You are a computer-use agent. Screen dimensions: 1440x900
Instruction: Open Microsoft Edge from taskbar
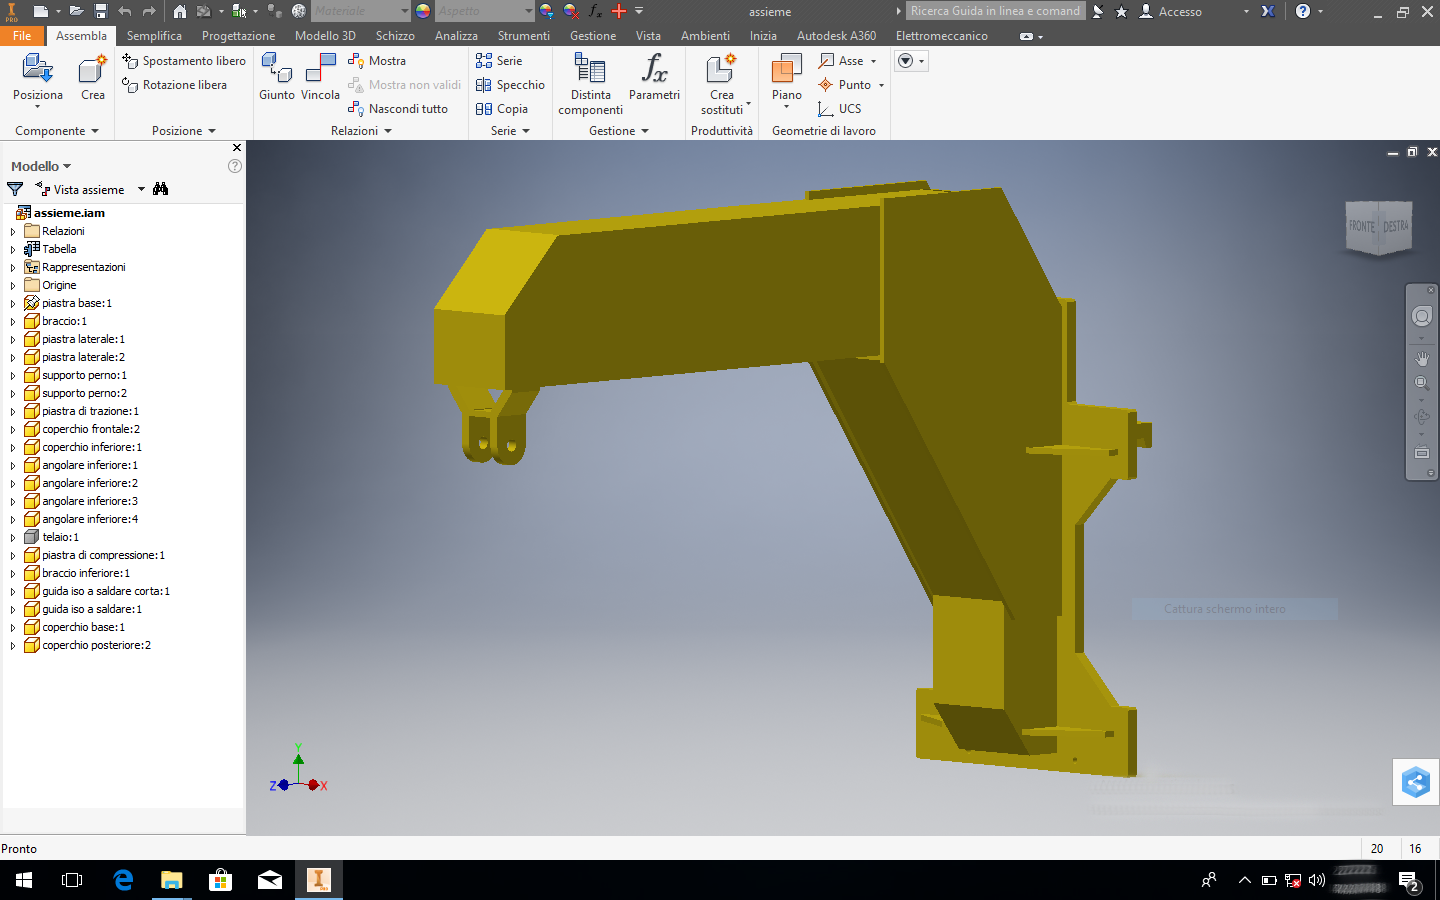pyautogui.click(x=123, y=880)
